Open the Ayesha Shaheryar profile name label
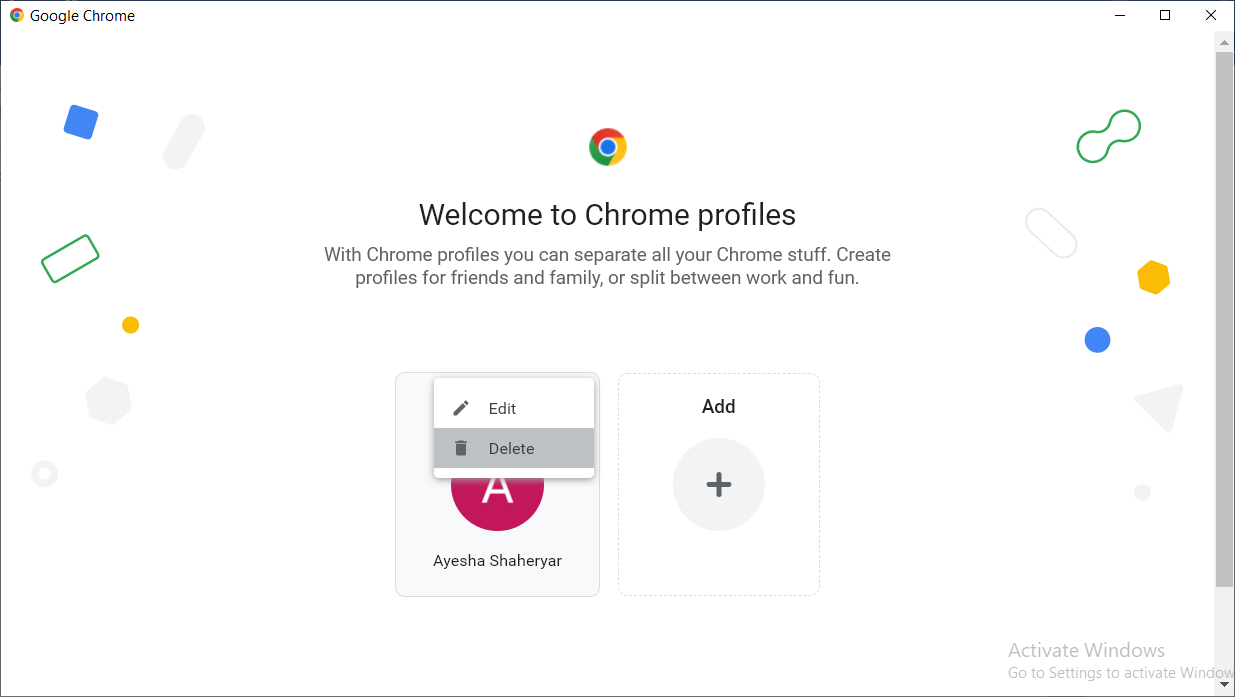Image resolution: width=1235 pixels, height=697 pixels. [497, 561]
